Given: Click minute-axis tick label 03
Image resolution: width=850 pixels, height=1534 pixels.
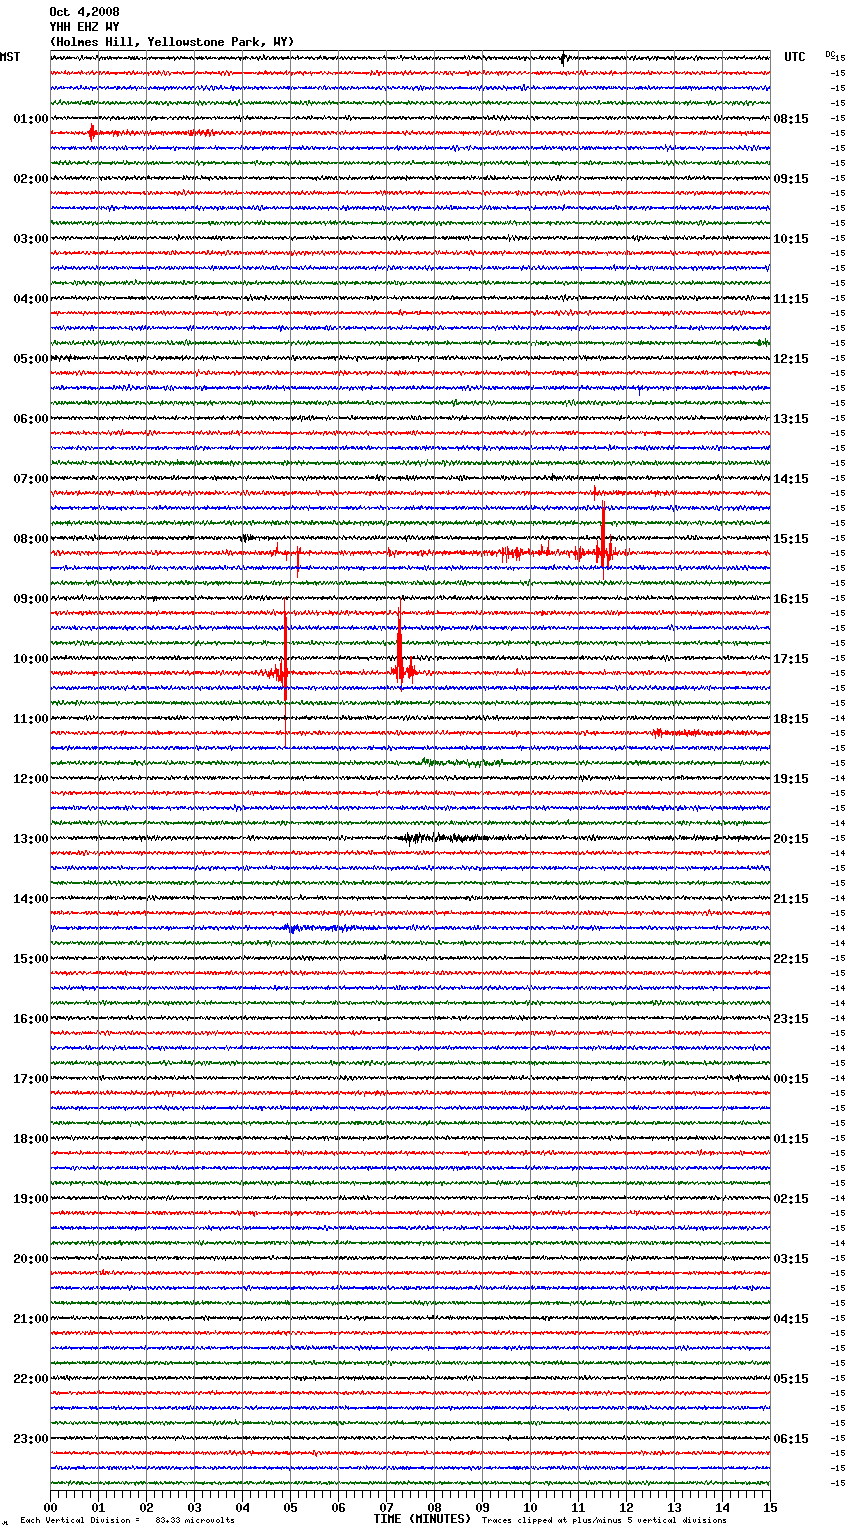Looking at the screenshot, I should click(x=194, y=1507).
